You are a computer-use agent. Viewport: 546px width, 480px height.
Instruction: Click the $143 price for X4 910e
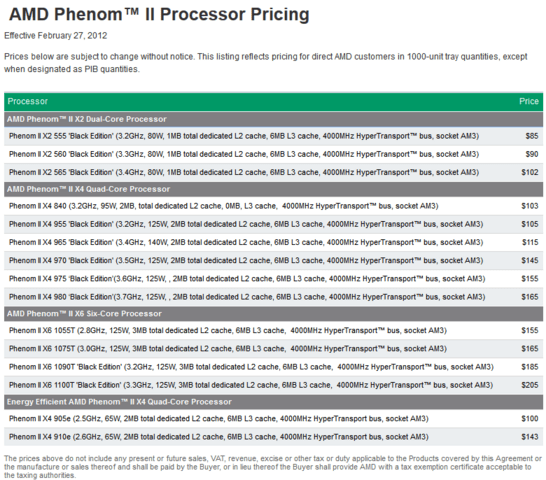(x=530, y=437)
